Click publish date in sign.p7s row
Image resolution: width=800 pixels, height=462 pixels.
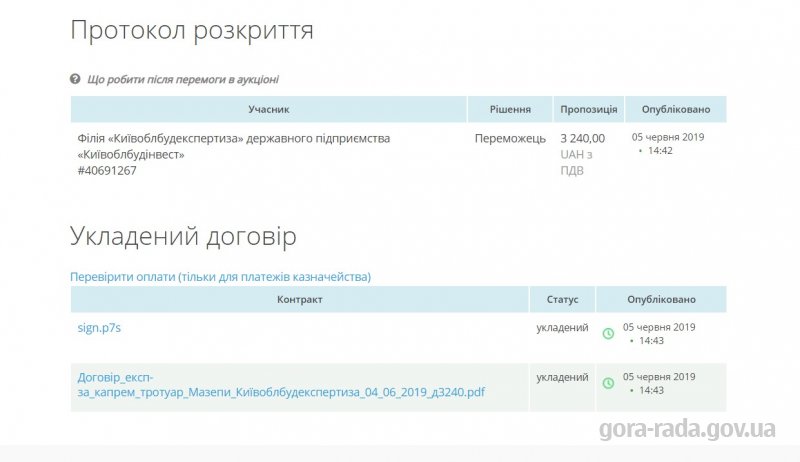(x=659, y=333)
